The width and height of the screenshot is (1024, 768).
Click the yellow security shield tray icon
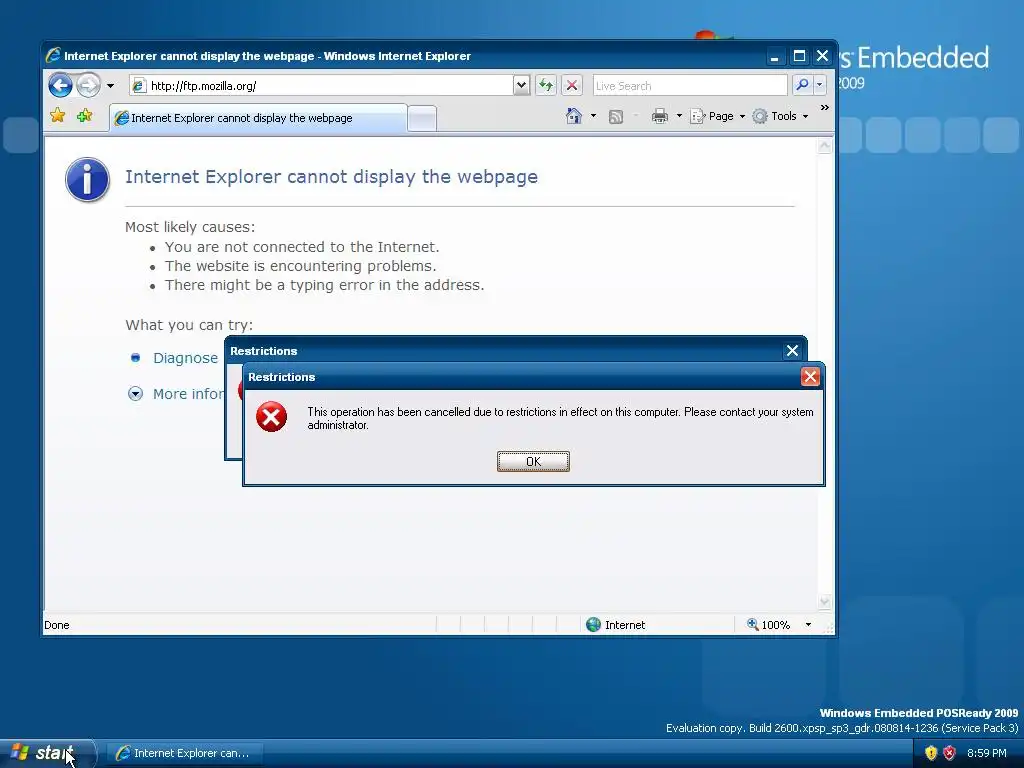tap(931, 753)
